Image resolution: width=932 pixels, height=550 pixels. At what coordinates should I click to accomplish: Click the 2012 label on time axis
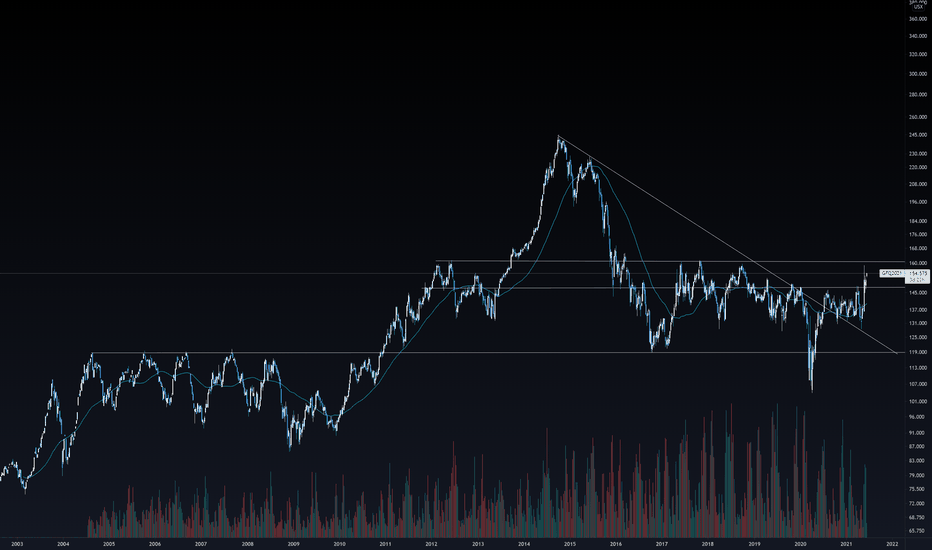pos(432,544)
